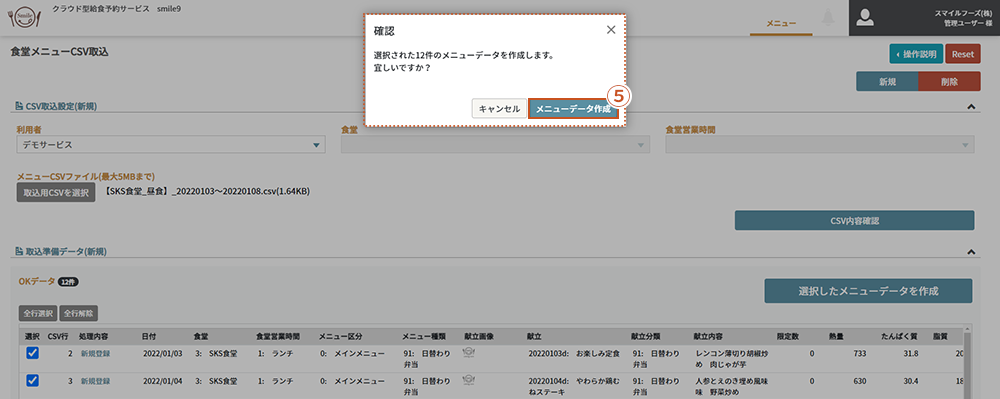Click the 20220103d: お楽しみ定食 cell
The image size is (1000, 399).
click(x=574, y=353)
